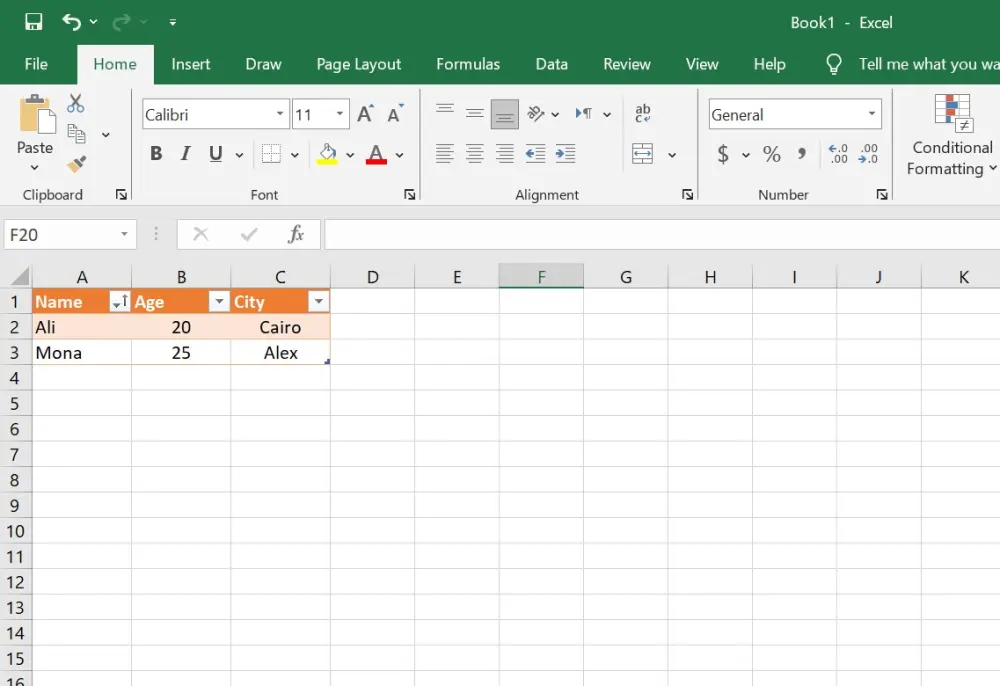Select Bottom Align icon
The image size is (1000, 686).
(504, 114)
